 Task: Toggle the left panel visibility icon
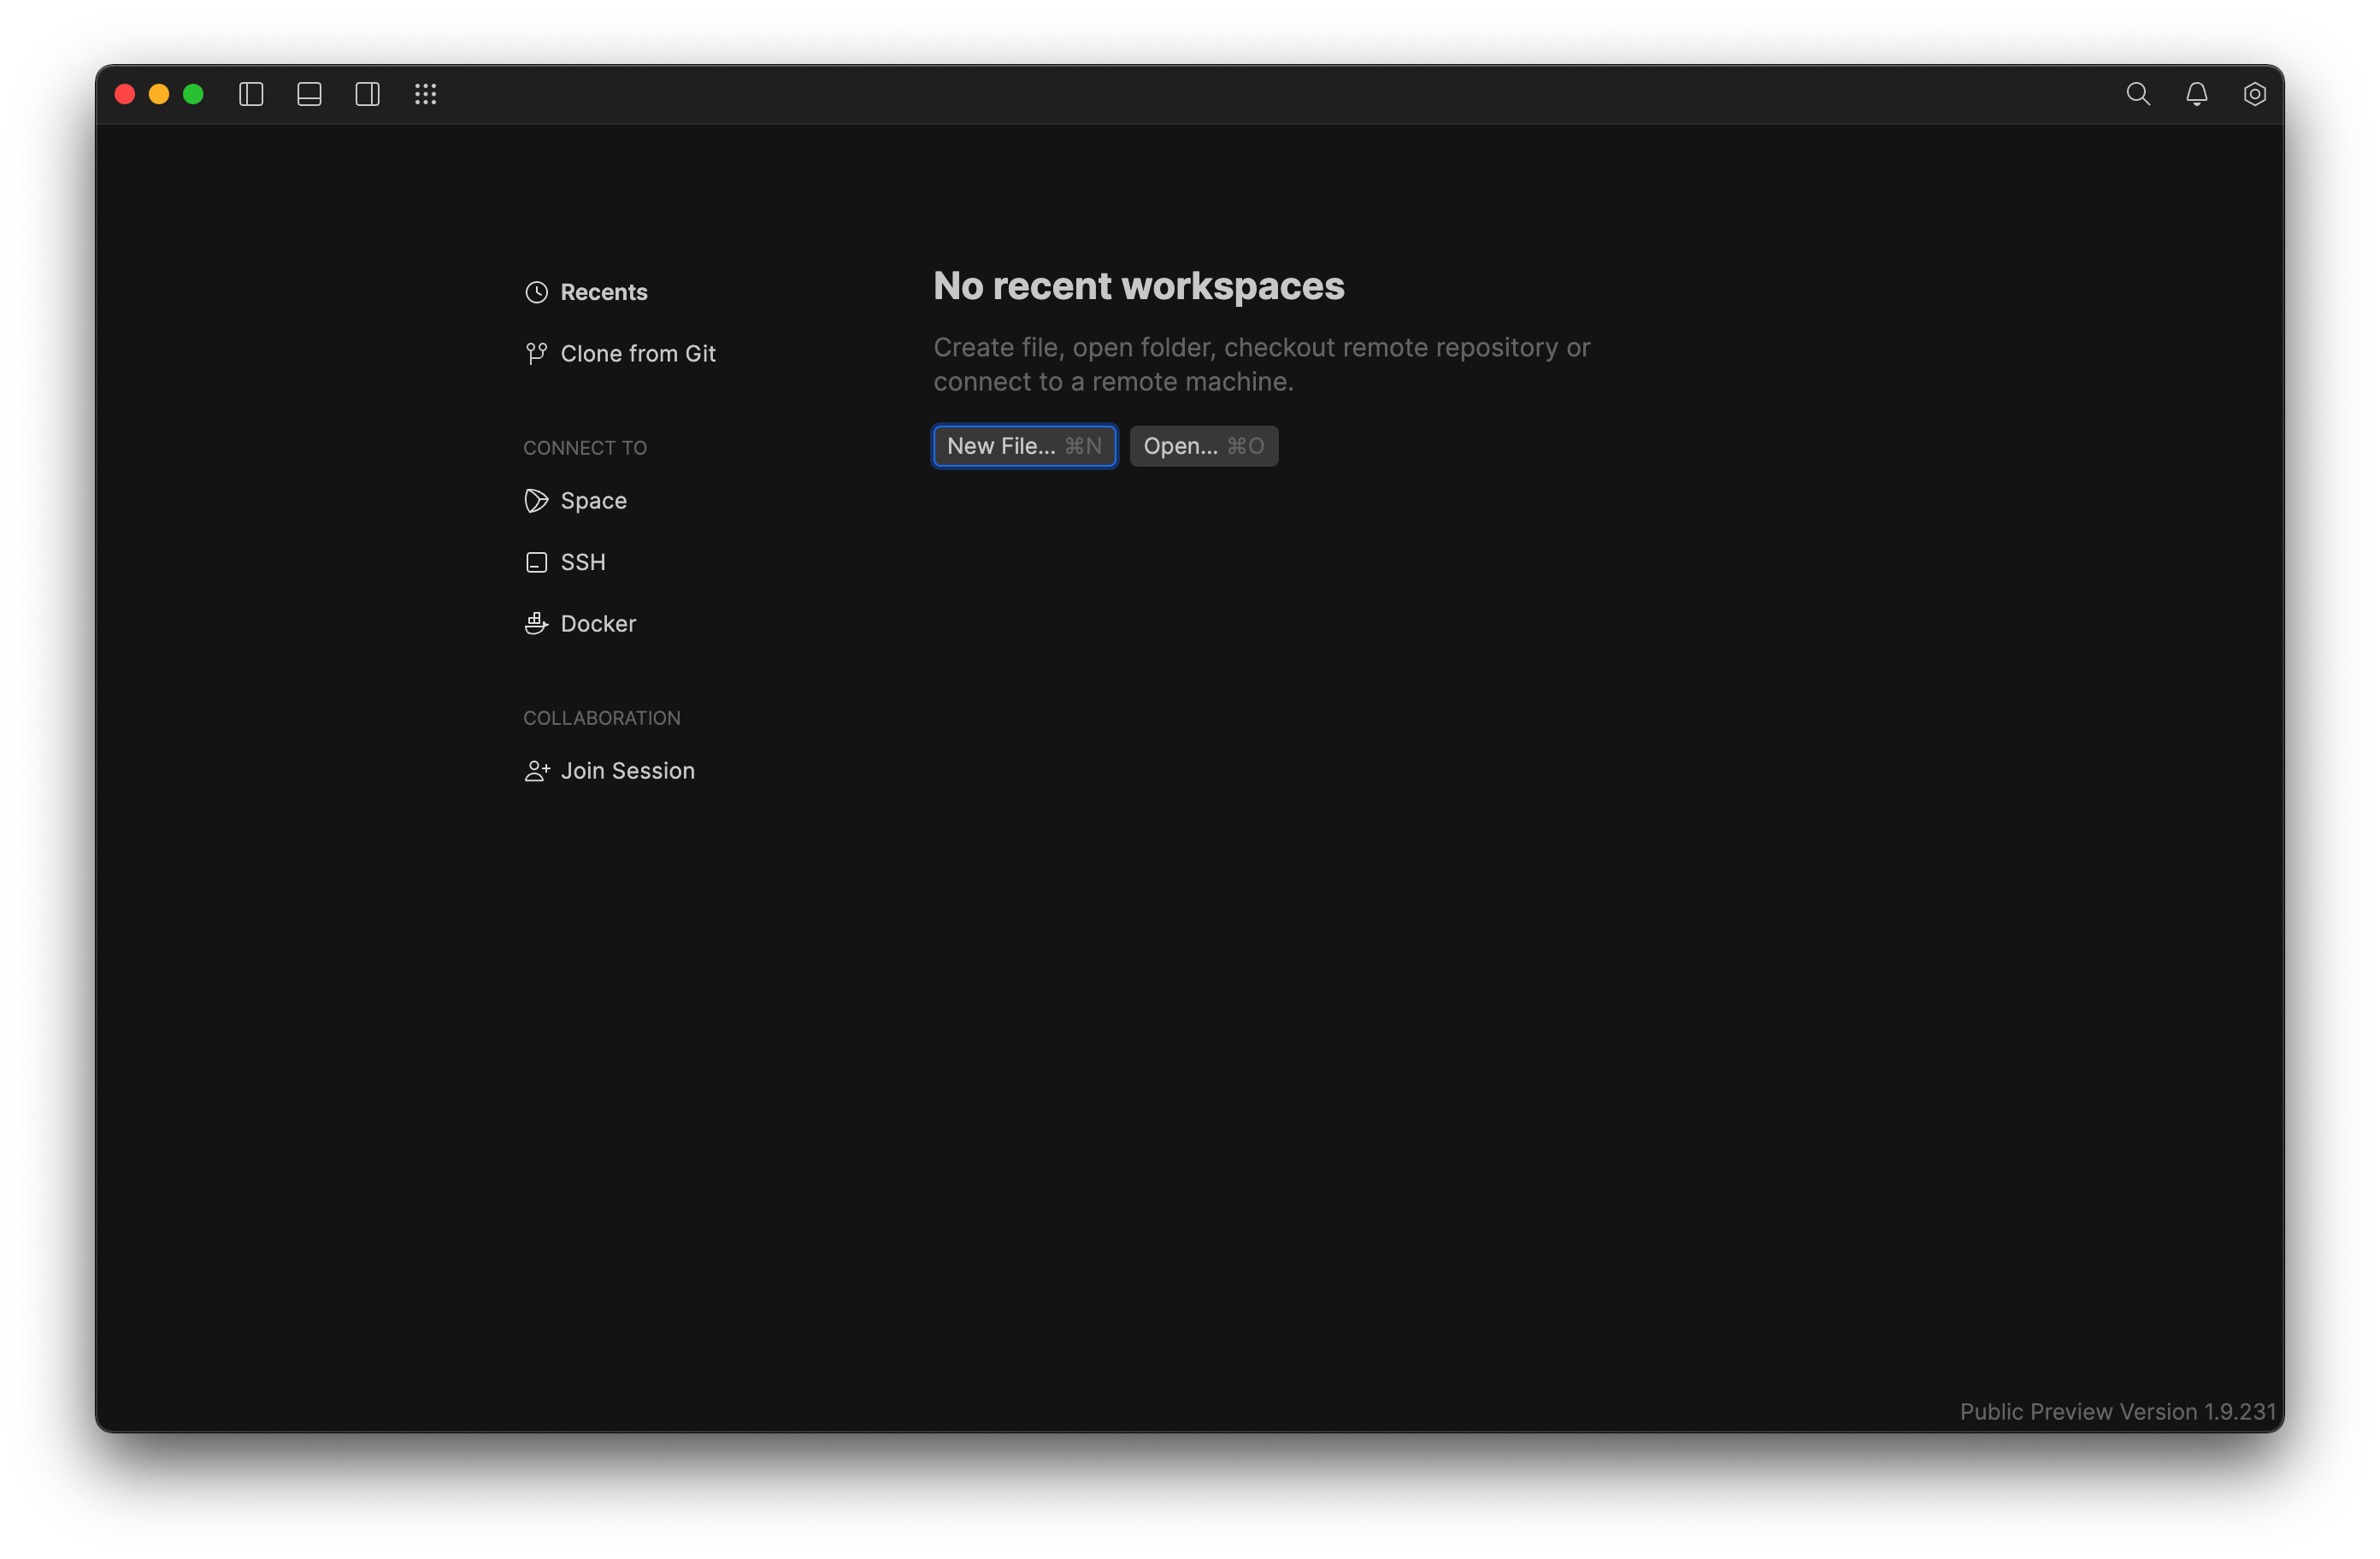click(x=251, y=94)
